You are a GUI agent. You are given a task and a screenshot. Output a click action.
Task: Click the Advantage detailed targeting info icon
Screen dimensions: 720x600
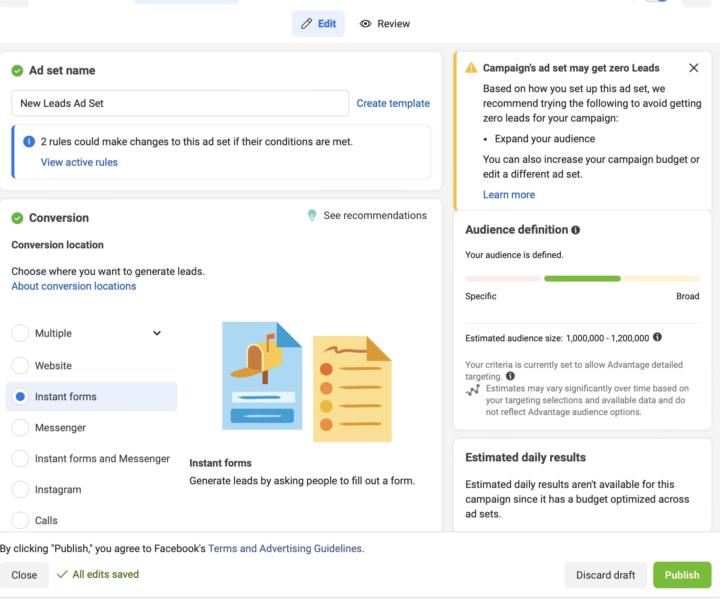click(x=511, y=376)
